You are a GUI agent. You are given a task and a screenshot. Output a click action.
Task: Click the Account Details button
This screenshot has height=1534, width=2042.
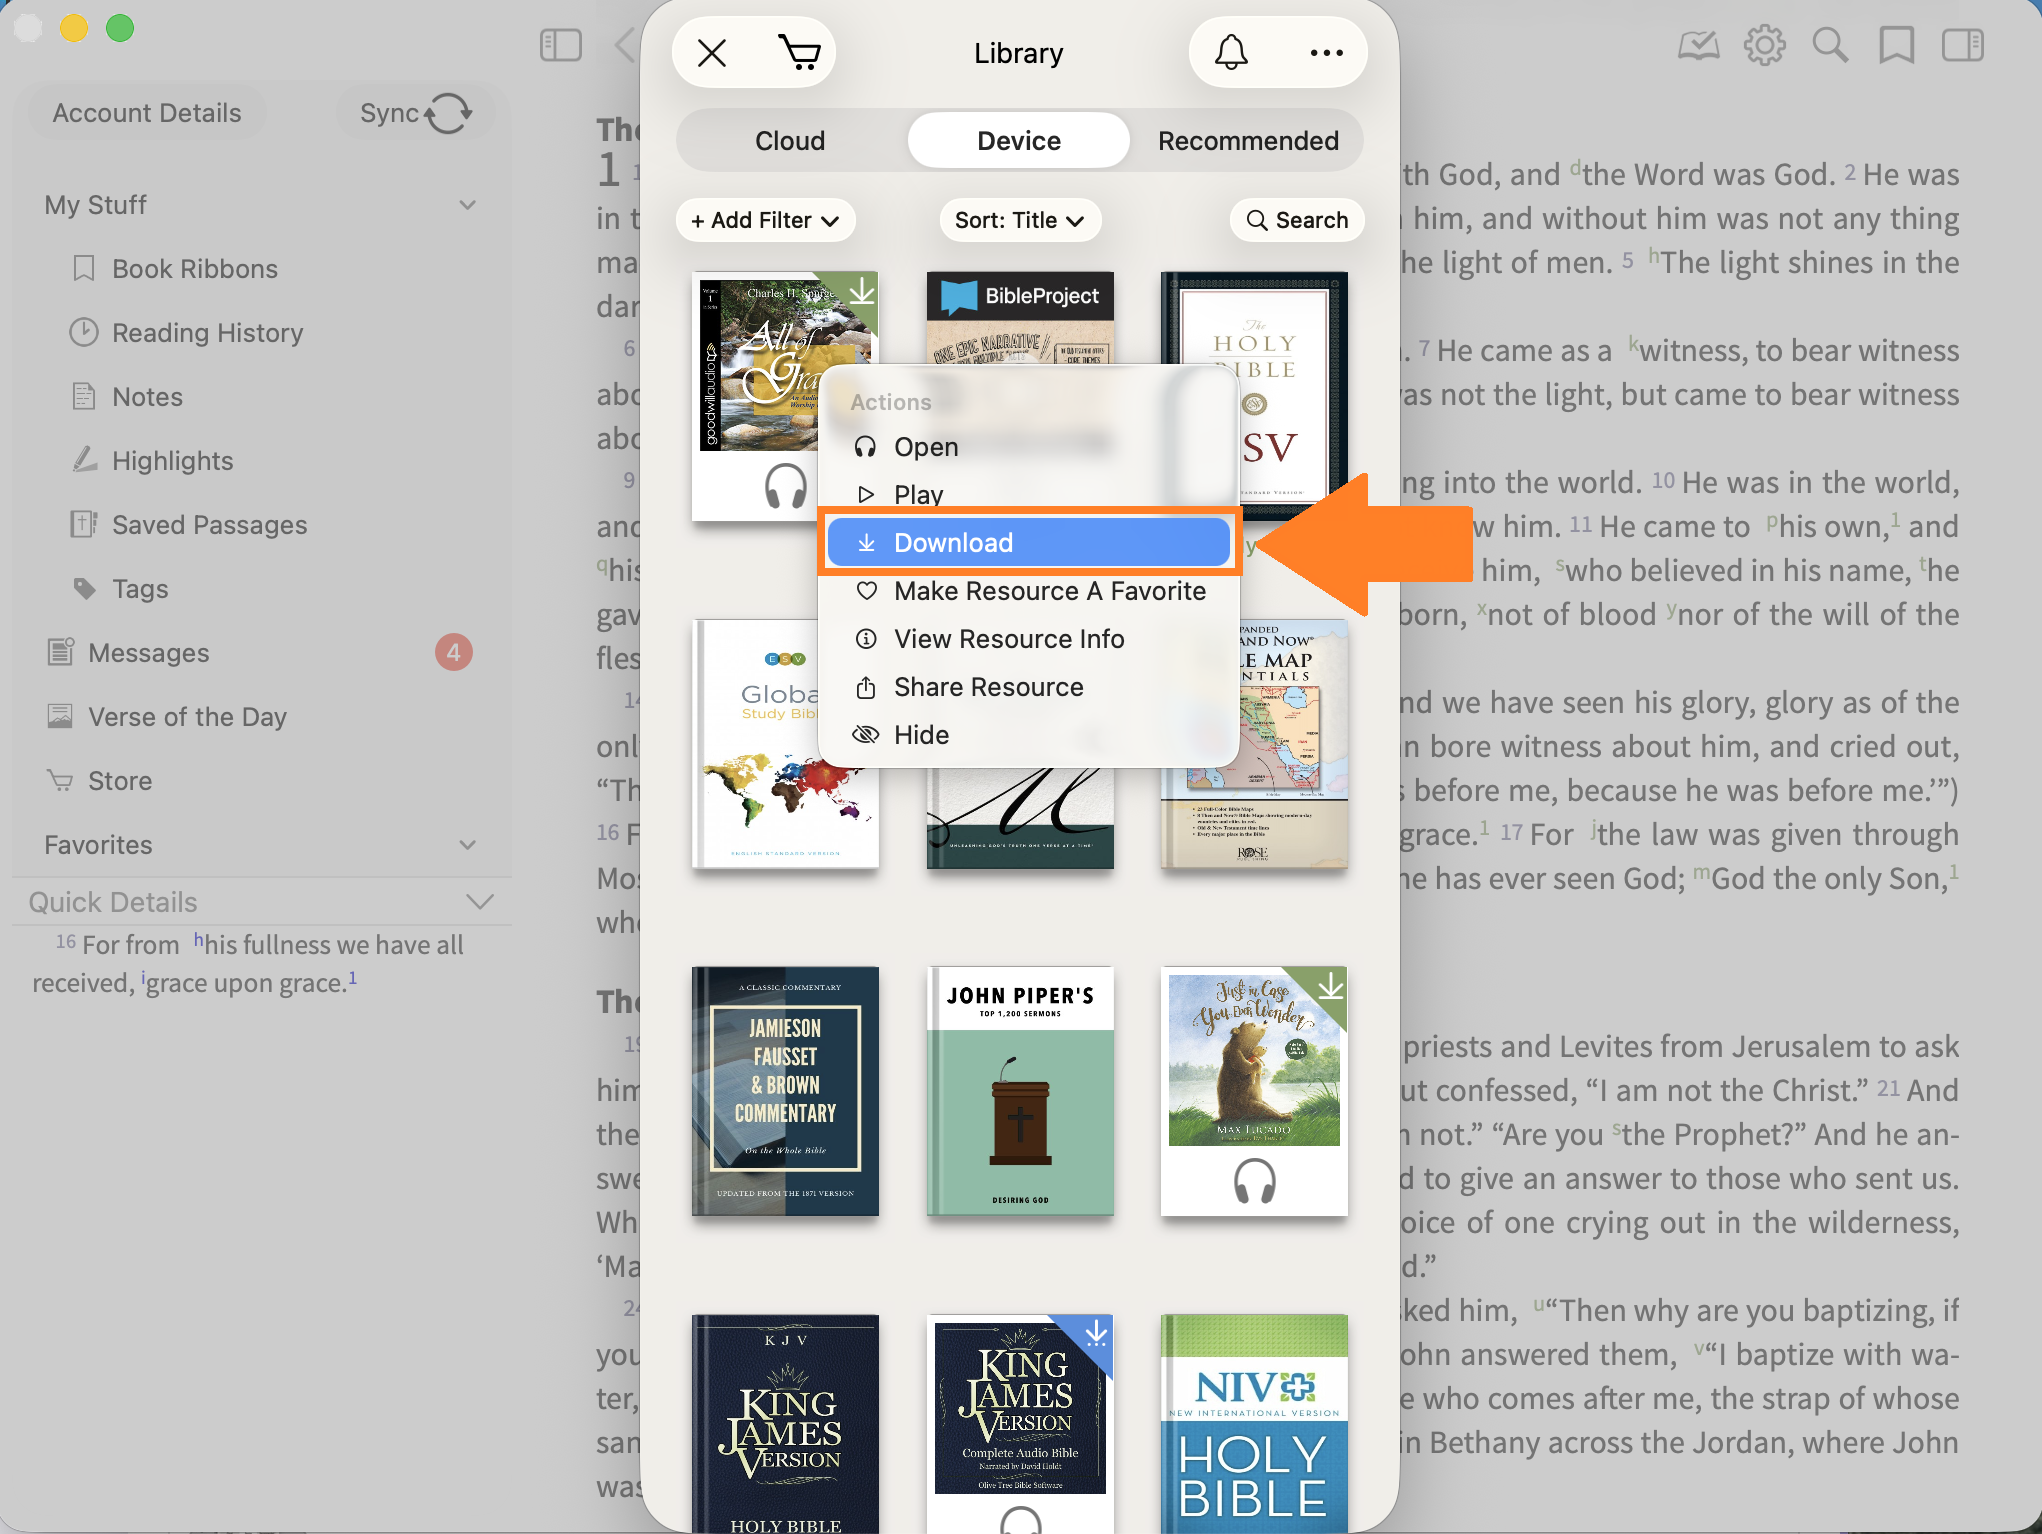click(x=147, y=113)
